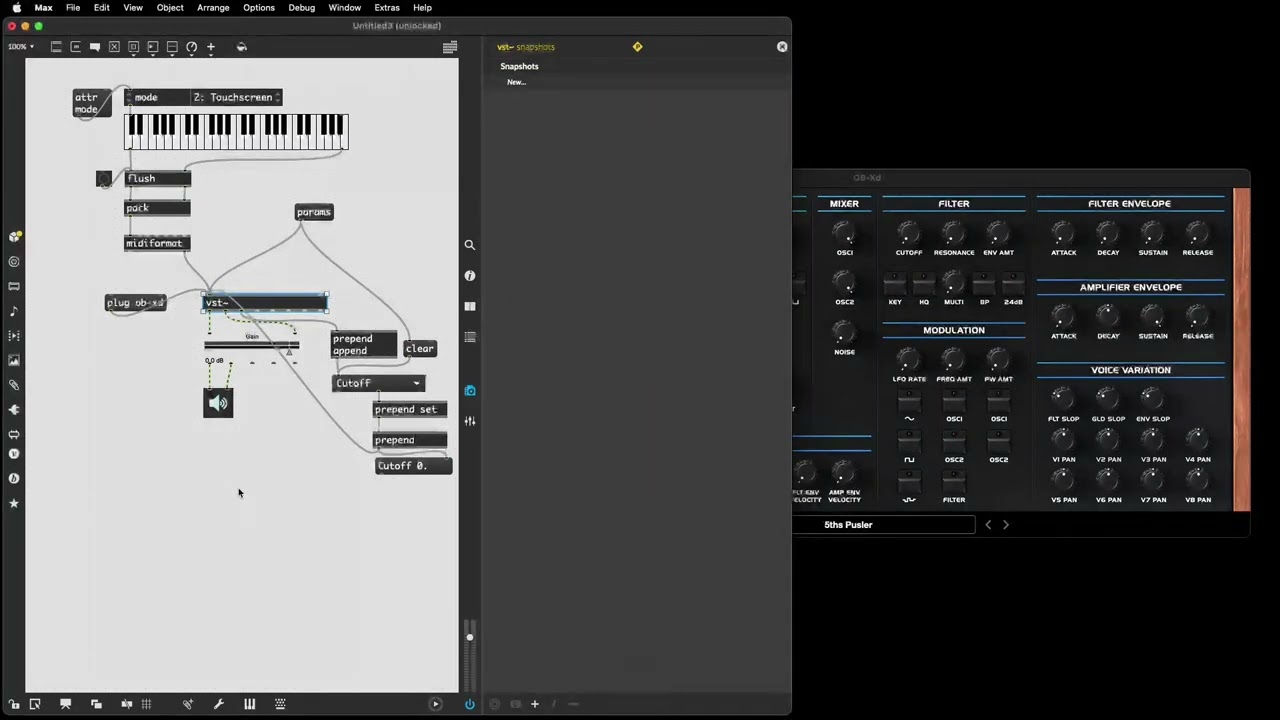
Task: Open the favorites star sidebar icon
Action: point(14,503)
